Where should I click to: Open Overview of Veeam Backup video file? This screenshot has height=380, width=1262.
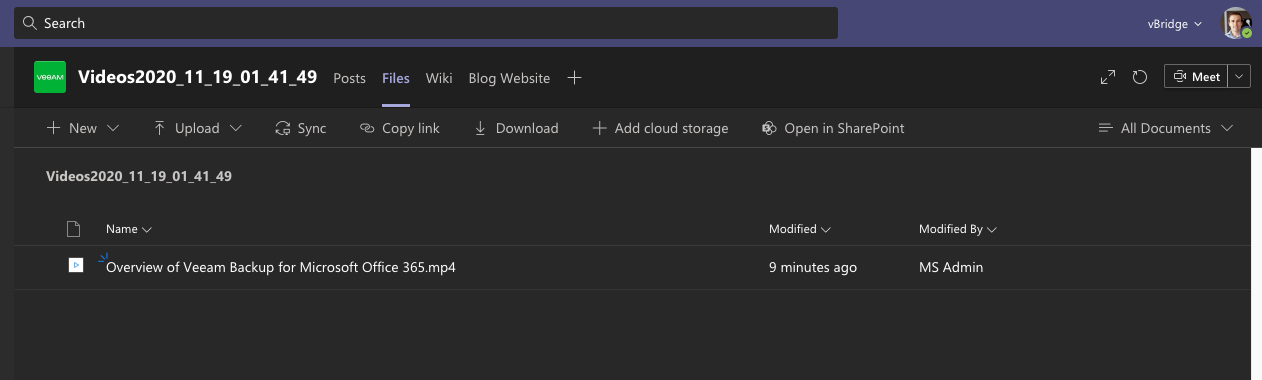281,267
